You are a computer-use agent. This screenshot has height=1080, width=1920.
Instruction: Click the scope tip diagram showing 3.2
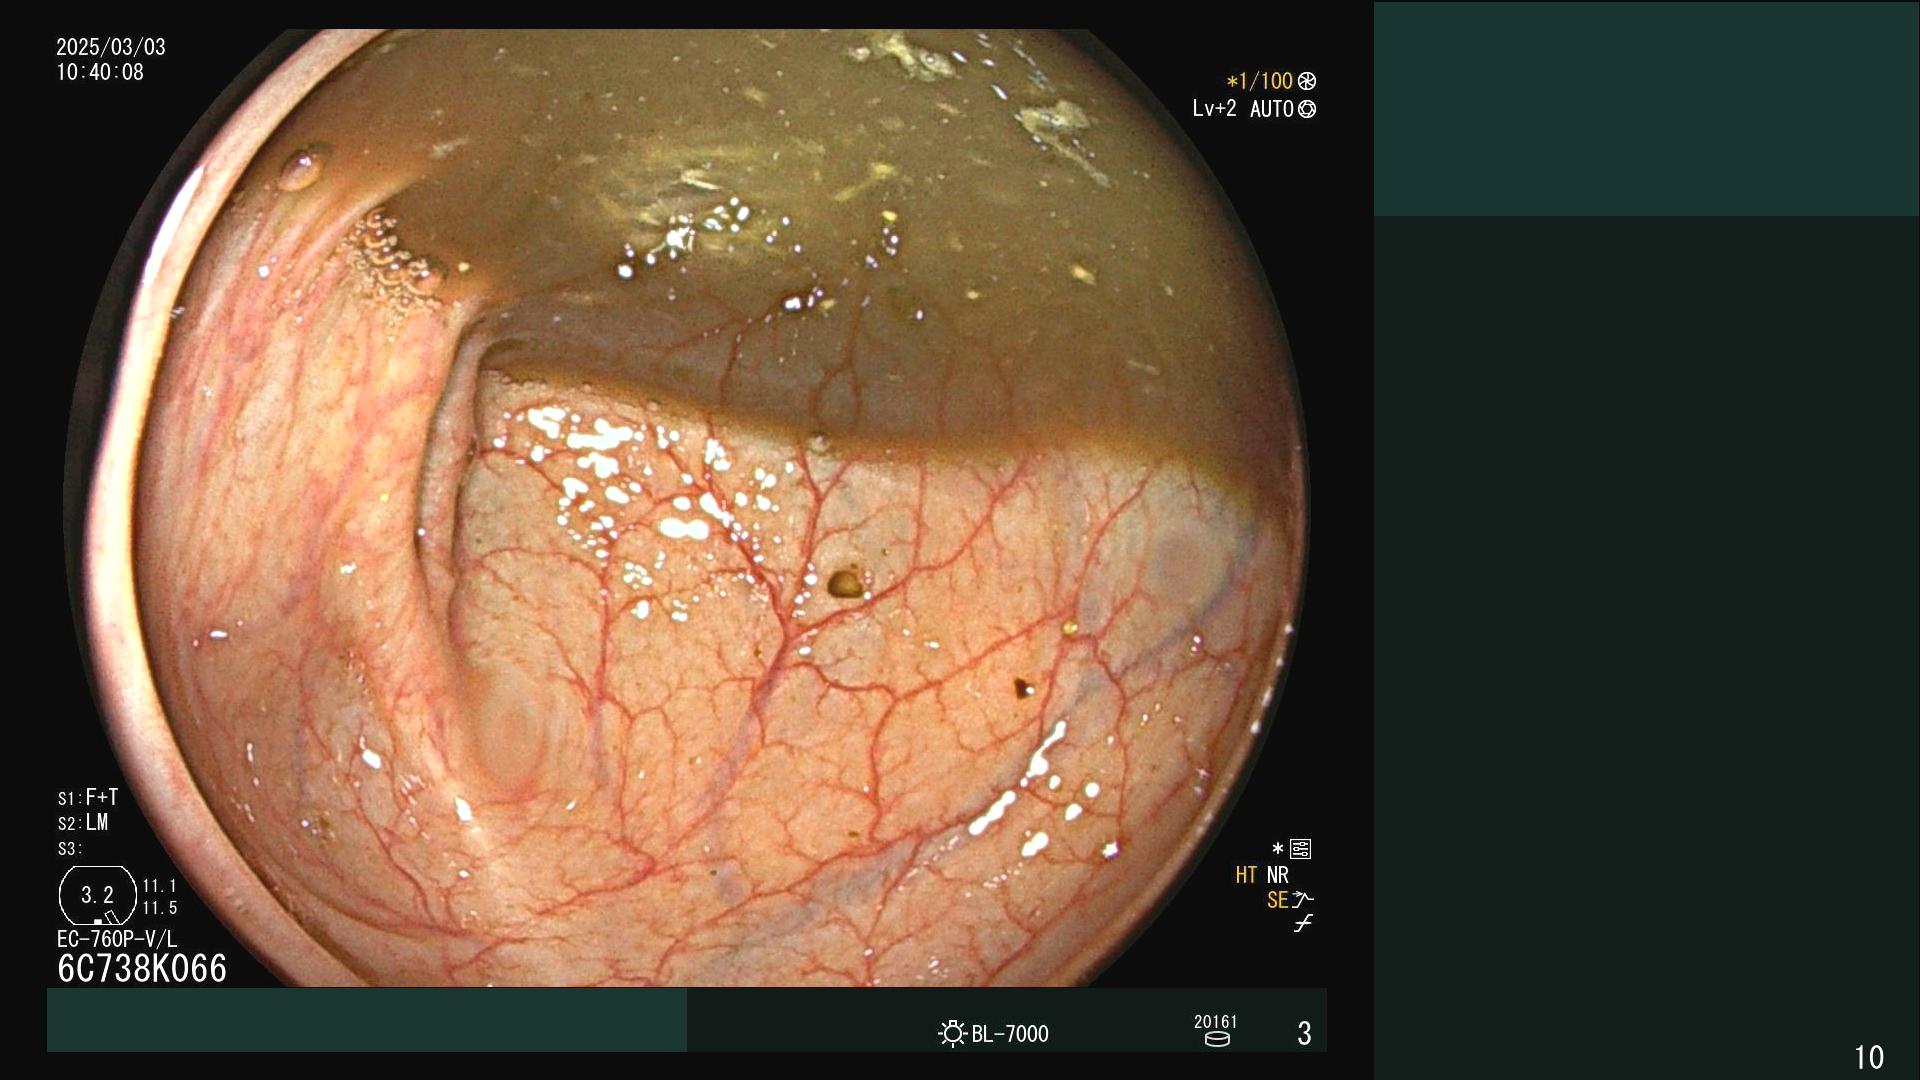[x=98, y=896]
